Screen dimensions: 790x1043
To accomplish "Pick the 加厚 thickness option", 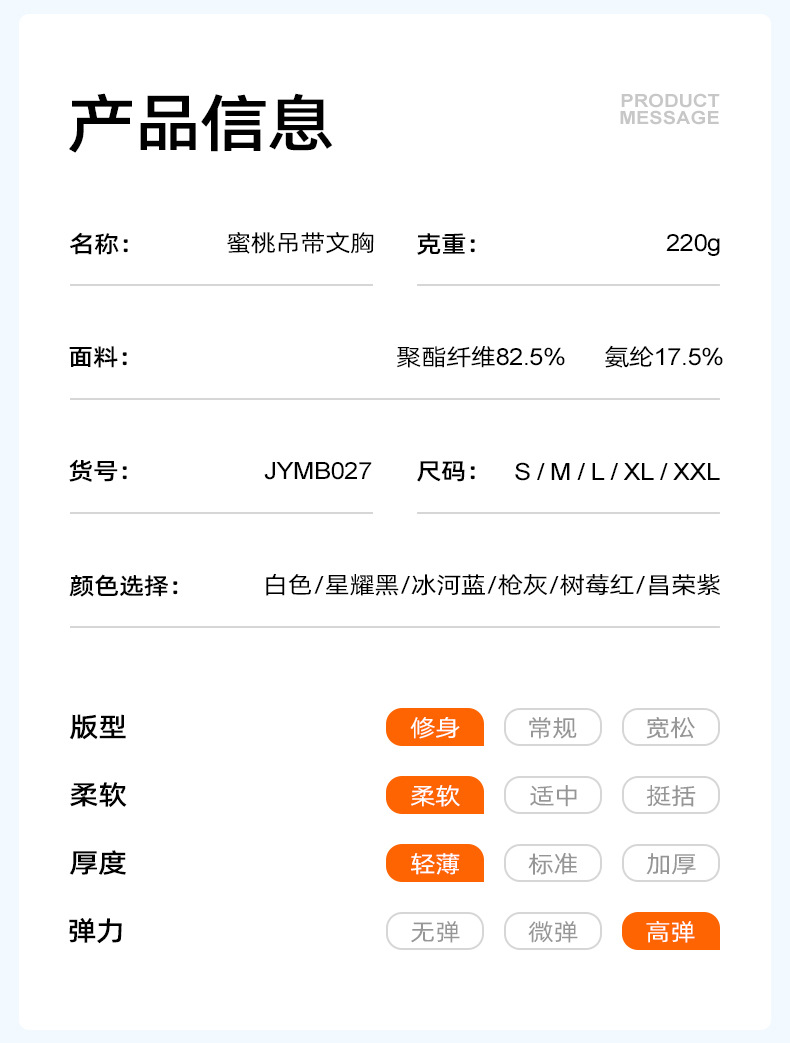I will coord(670,863).
